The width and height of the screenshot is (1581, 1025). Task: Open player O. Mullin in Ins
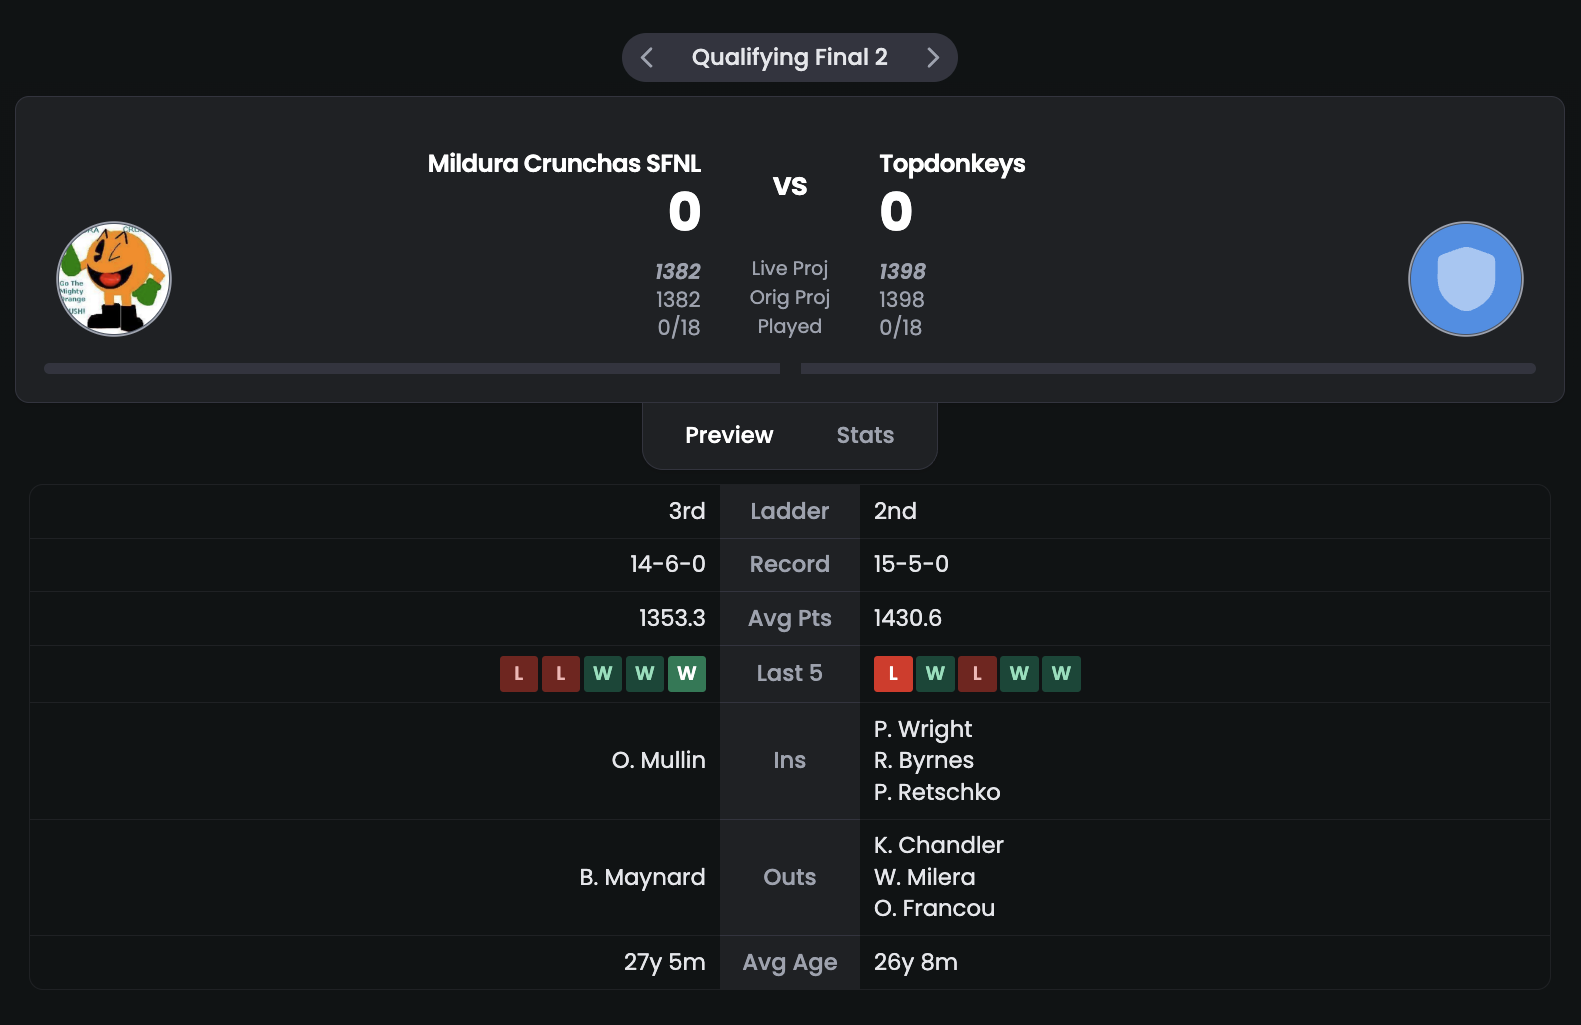tap(659, 760)
